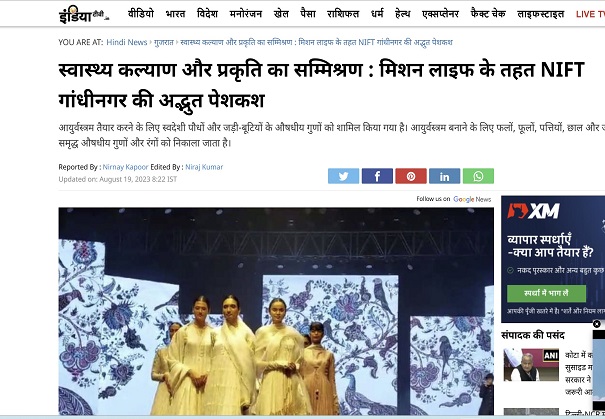Open LIVE TV link
Image resolution: width=605 pixels, height=419 pixels.
(x=590, y=14)
